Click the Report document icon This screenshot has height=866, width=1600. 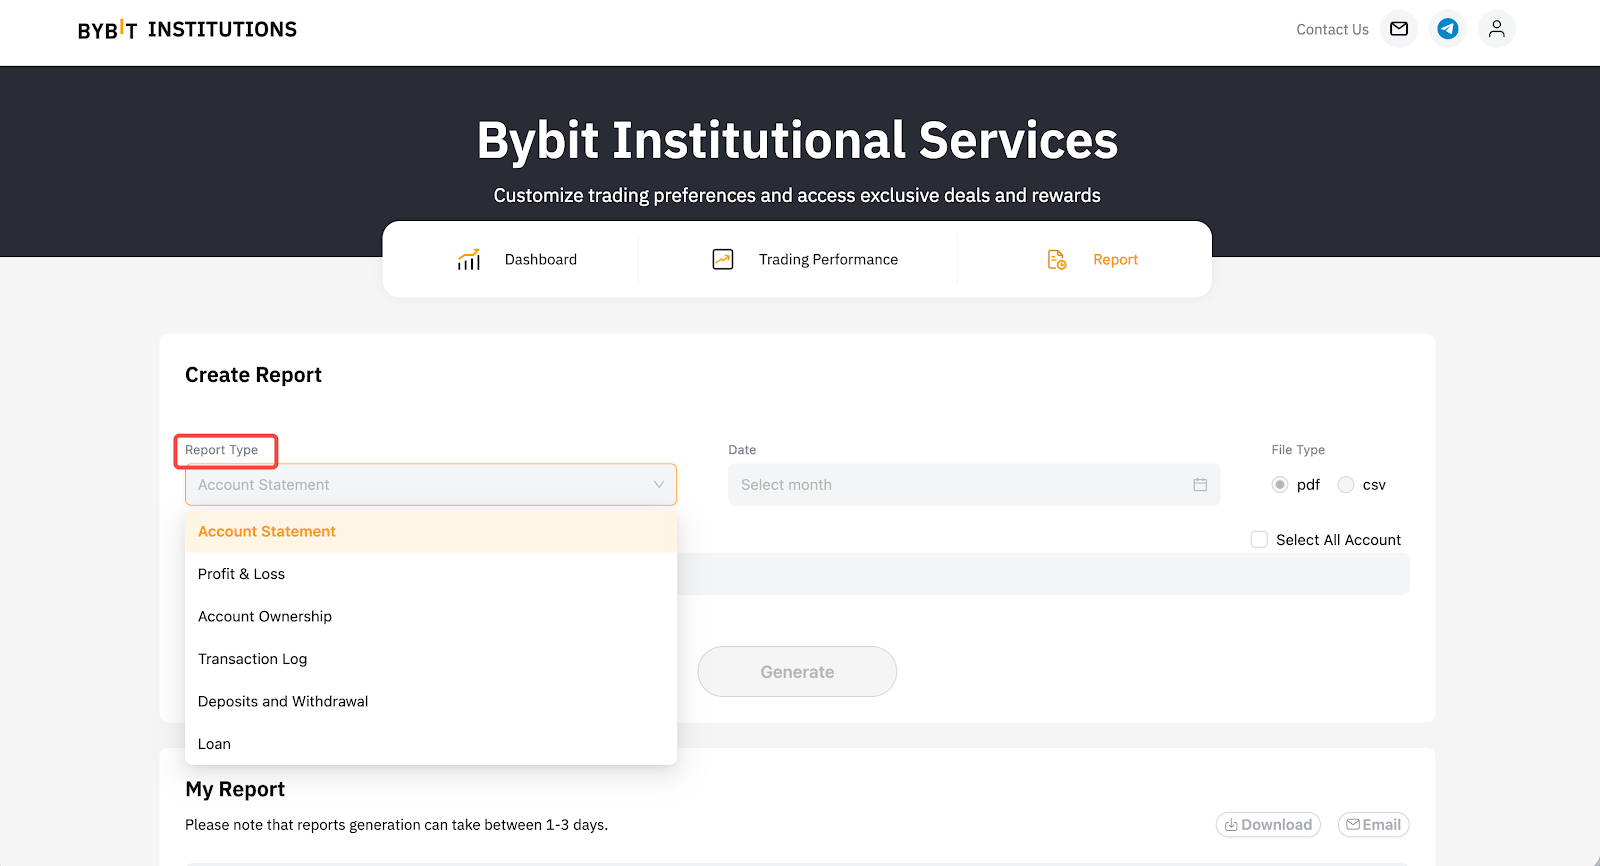1056,260
